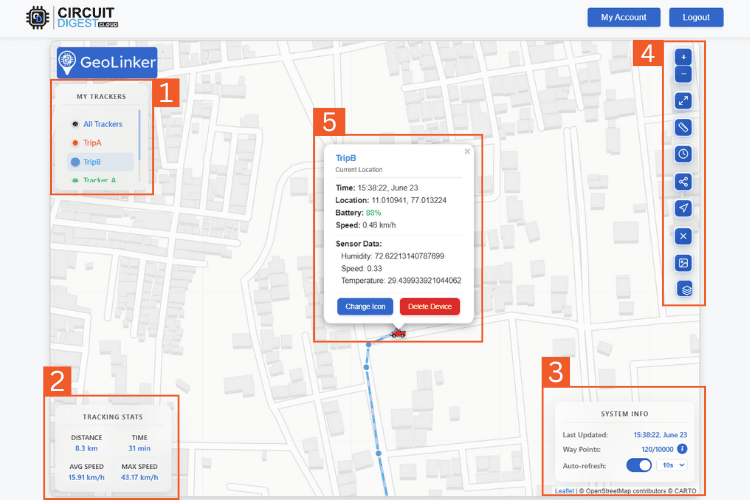The image size is (750, 500).
Task: Zoom out with the map minus button
Action: pyautogui.click(x=683, y=74)
